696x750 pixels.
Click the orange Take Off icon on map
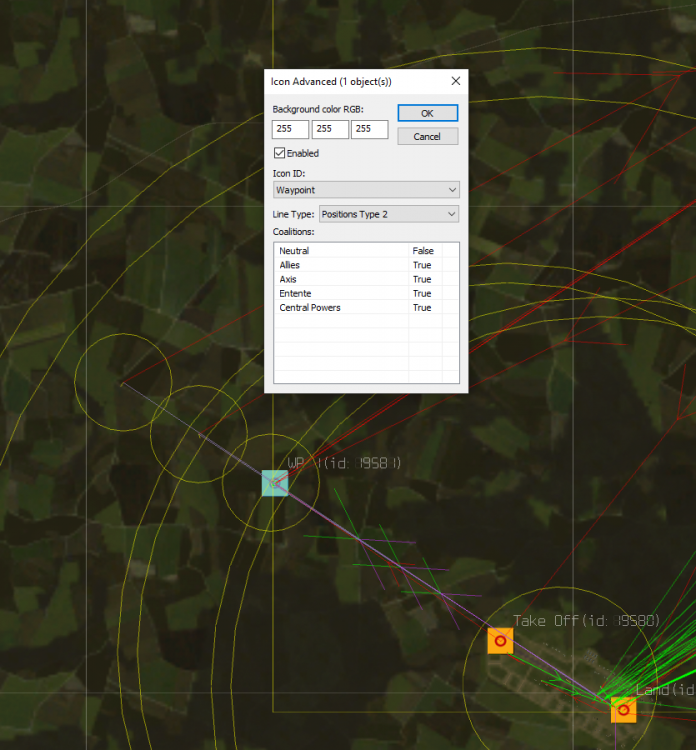point(500,640)
